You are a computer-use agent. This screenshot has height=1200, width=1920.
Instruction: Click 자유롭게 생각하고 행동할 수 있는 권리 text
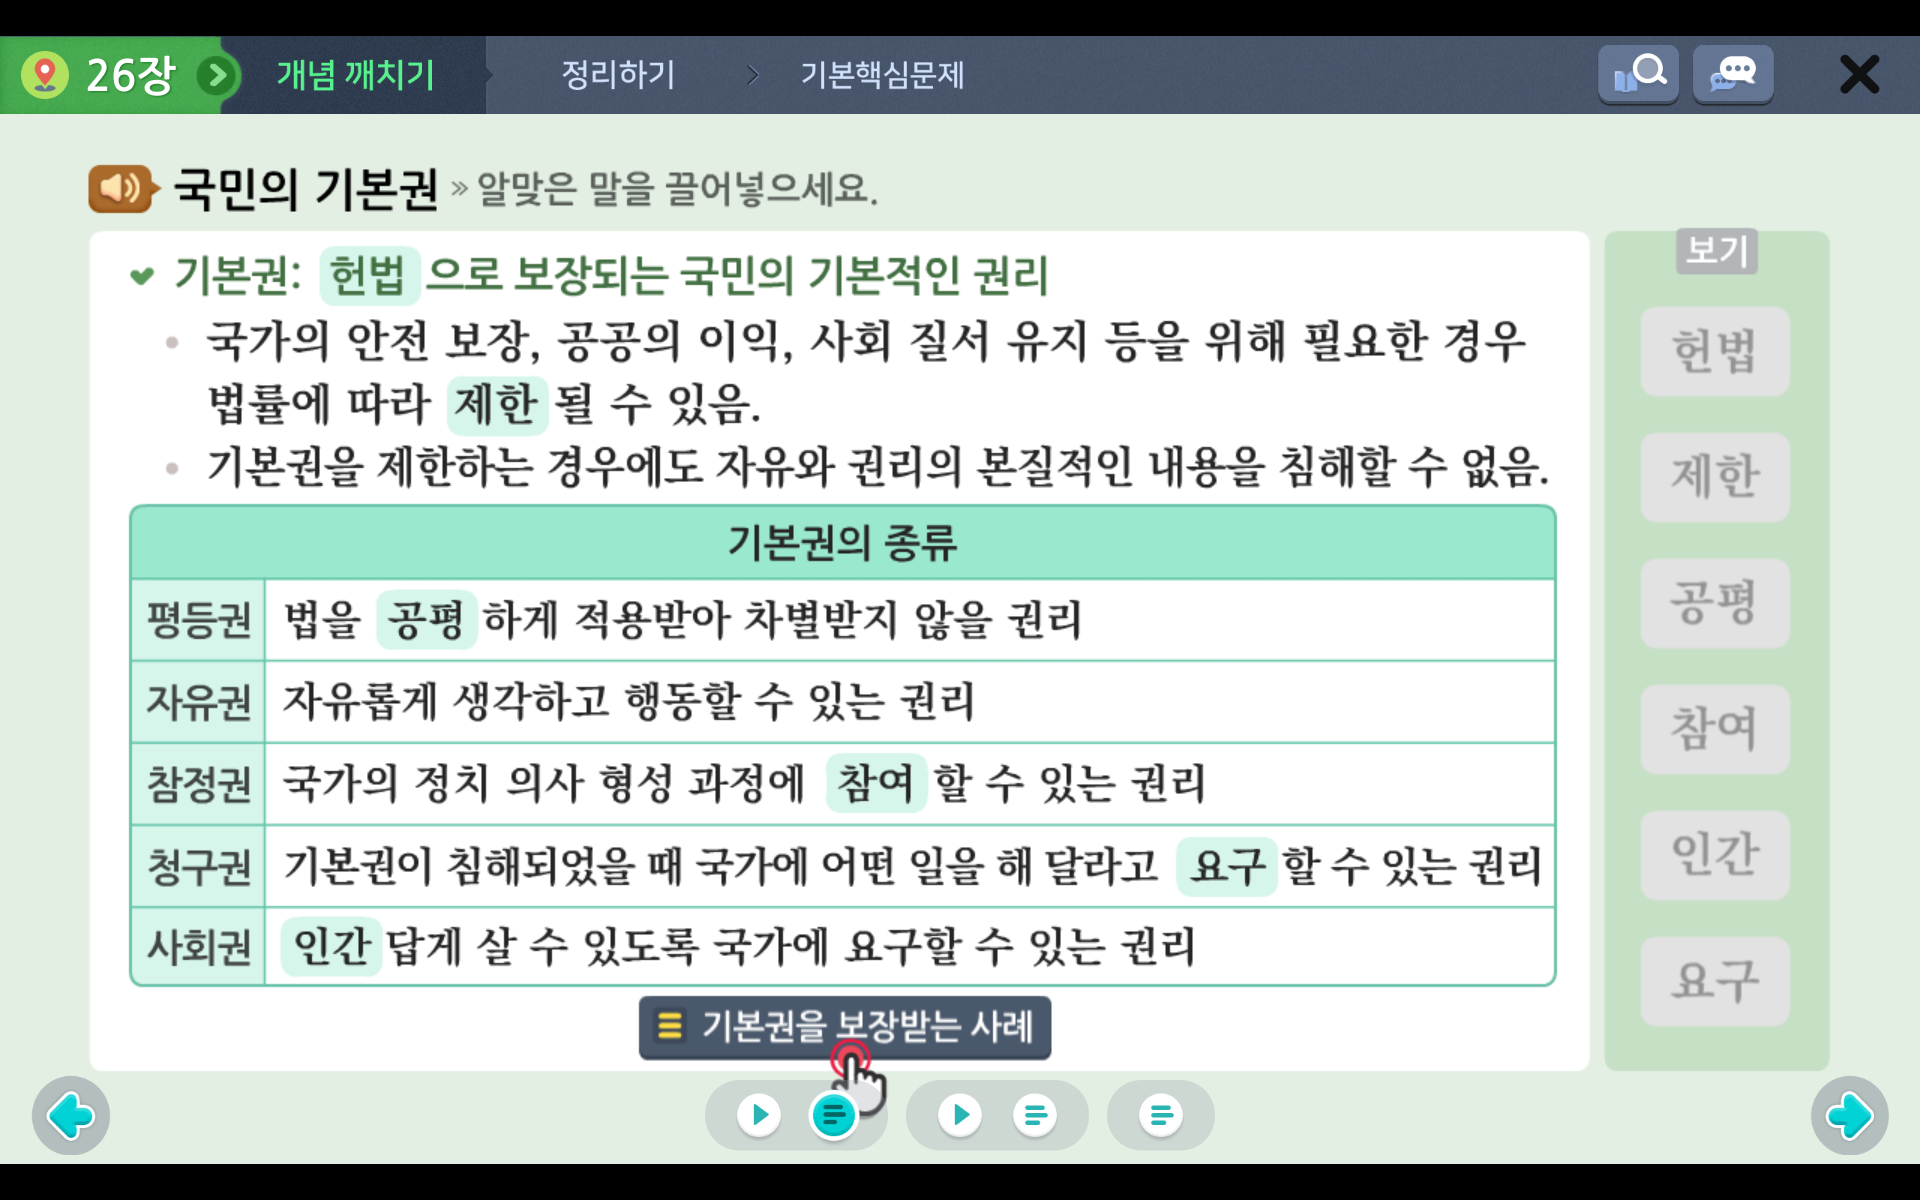coord(629,702)
